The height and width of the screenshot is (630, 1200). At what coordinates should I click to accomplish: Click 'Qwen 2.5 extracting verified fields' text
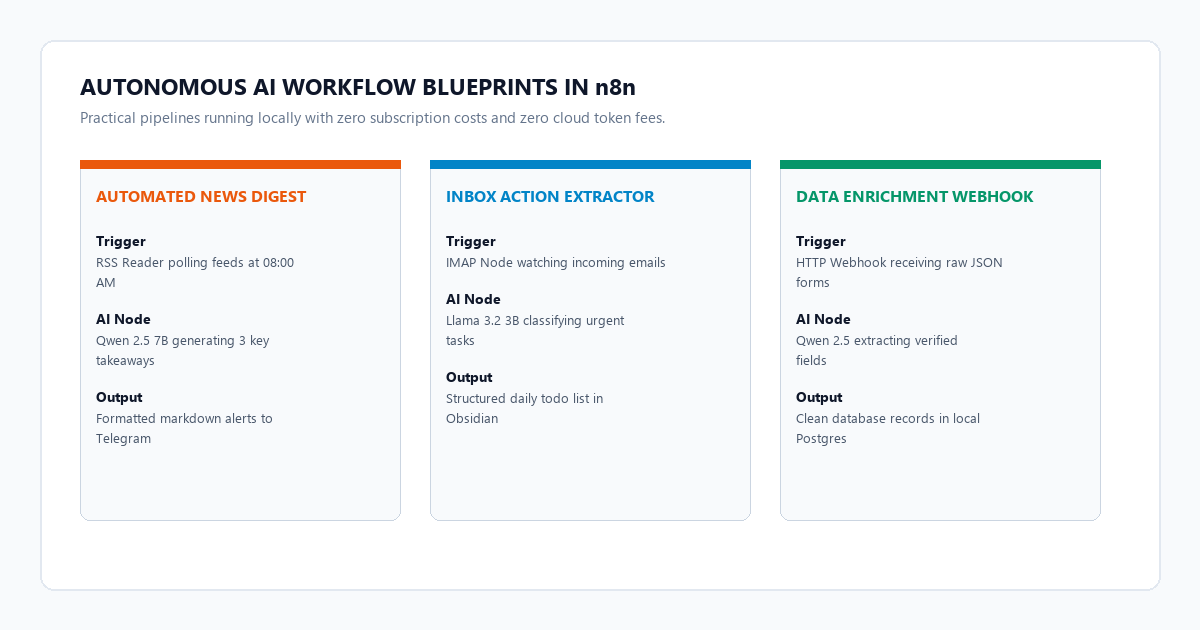click(877, 351)
